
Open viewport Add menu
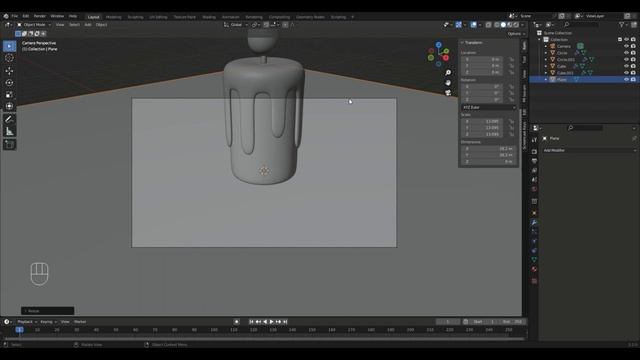click(88, 25)
